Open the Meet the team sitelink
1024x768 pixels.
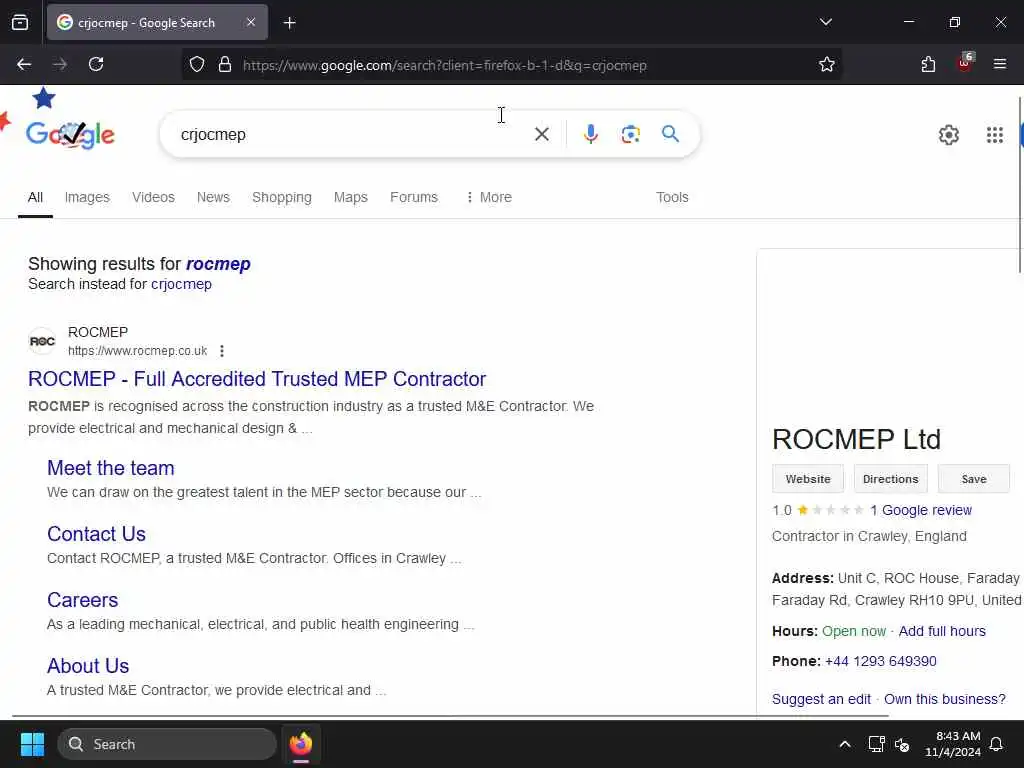click(110, 468)
